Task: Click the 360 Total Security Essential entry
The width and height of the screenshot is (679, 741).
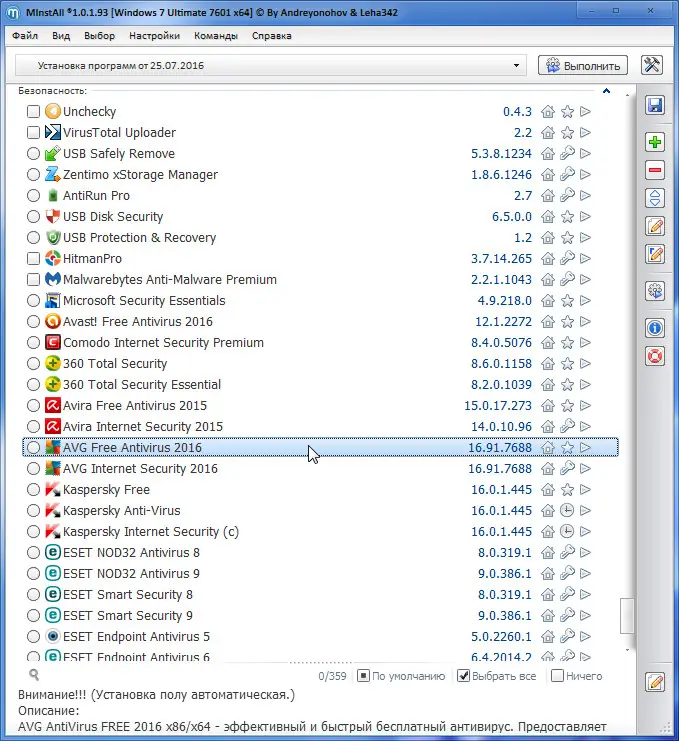Action: pyautogui.click(x=142, y=385)
